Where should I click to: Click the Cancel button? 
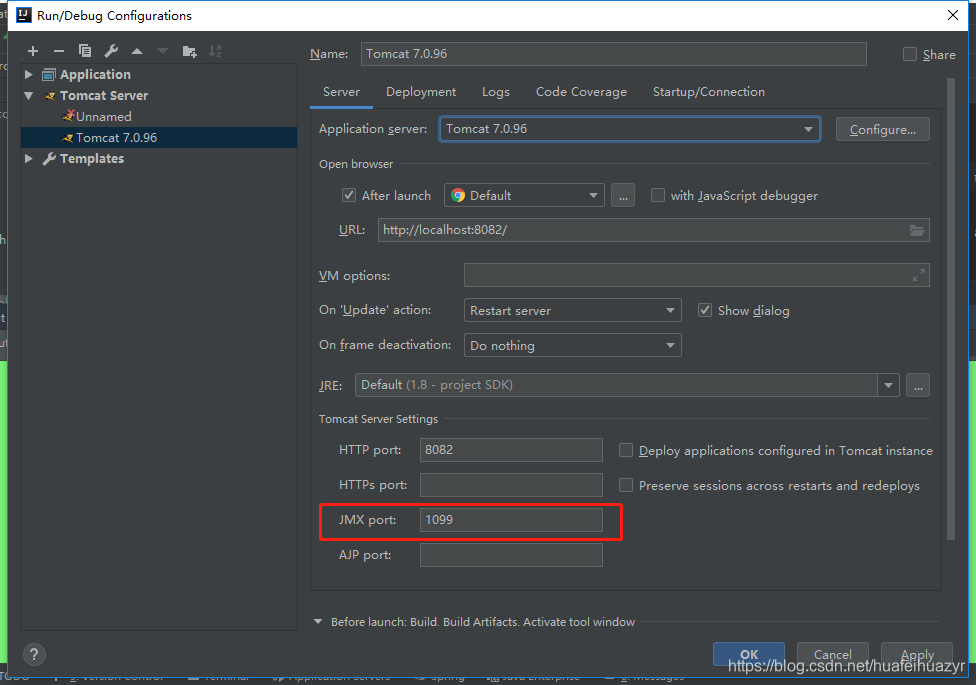click(x=833, y=654)
